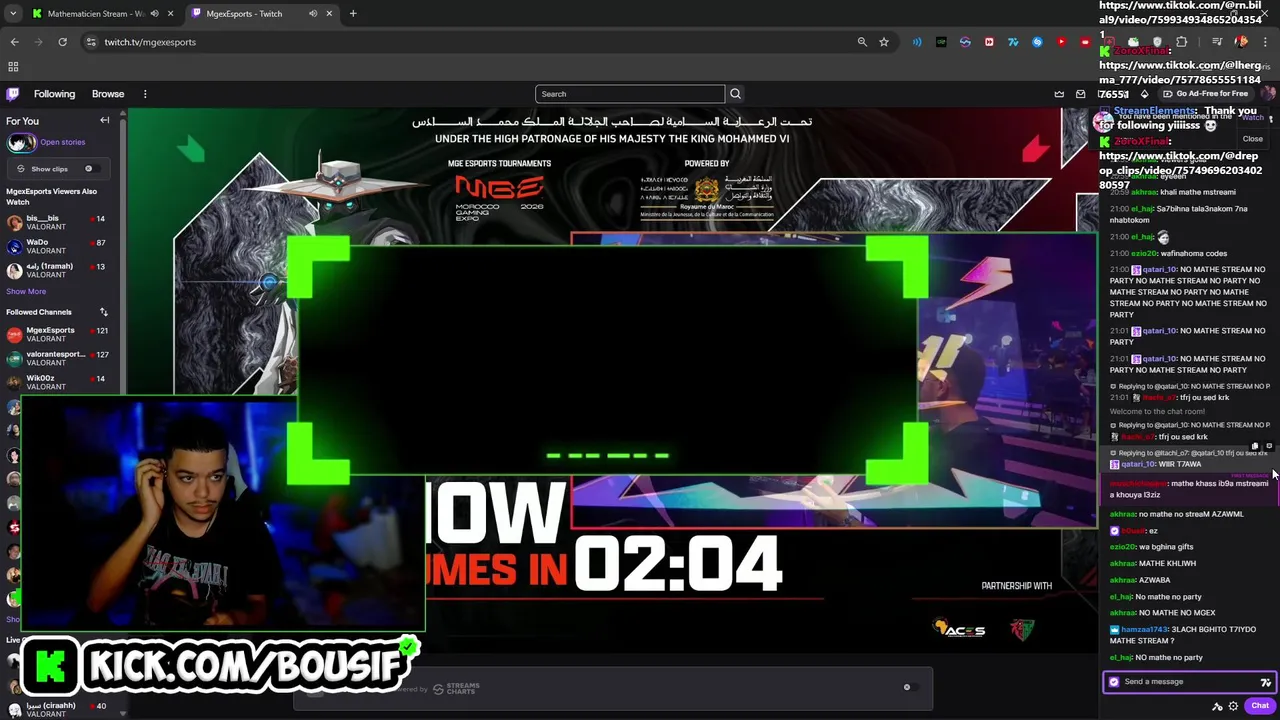Click the hamzaa1743 username in chat
This screenshot has height=720, width=1280.
click(1142, 629)
